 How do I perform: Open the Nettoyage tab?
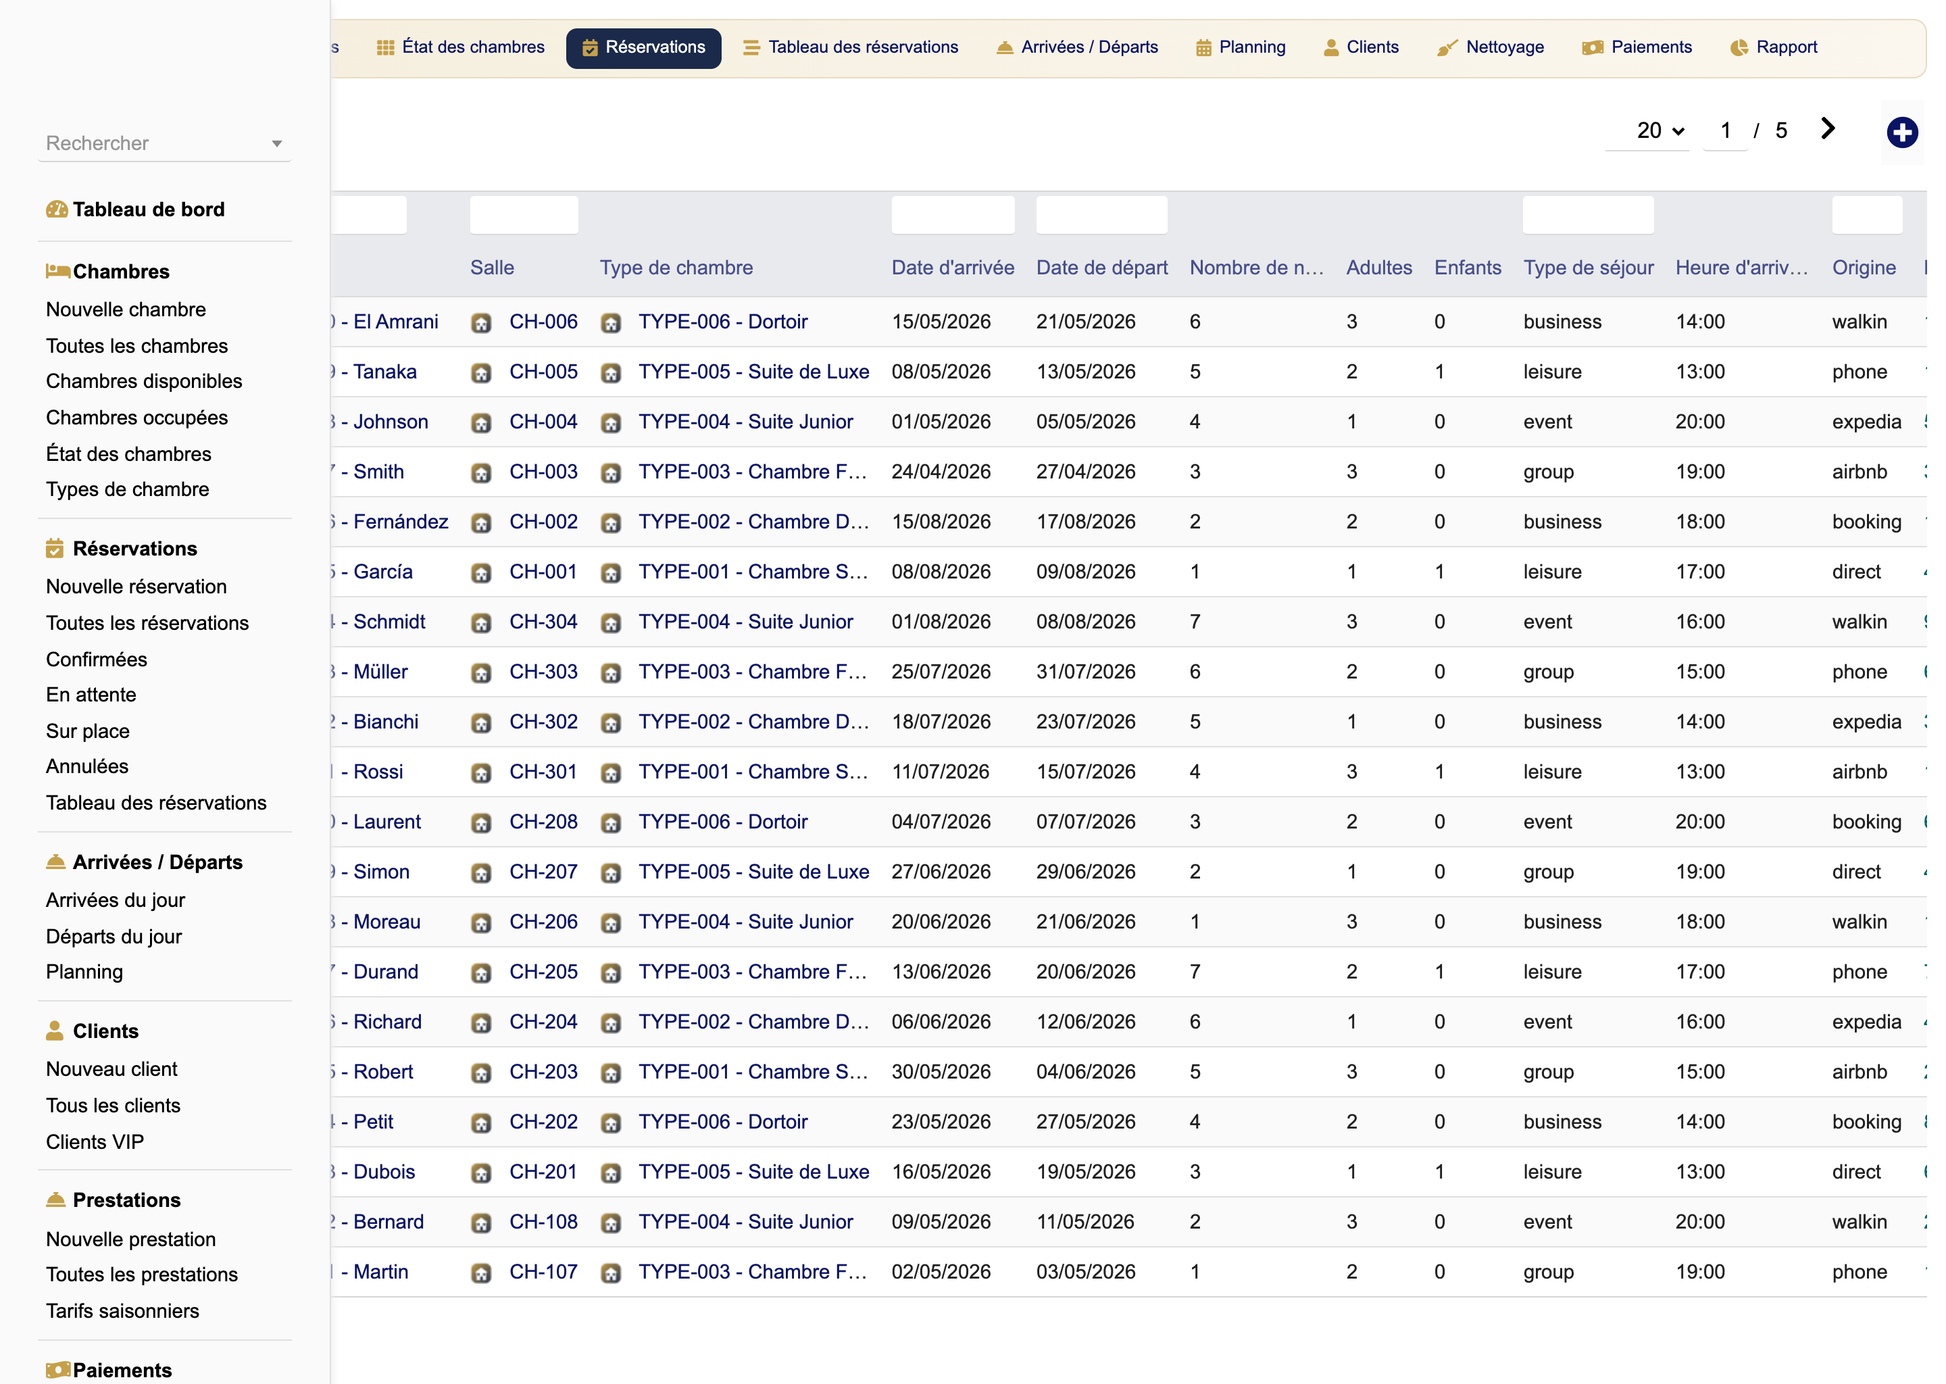(1491, 47)
